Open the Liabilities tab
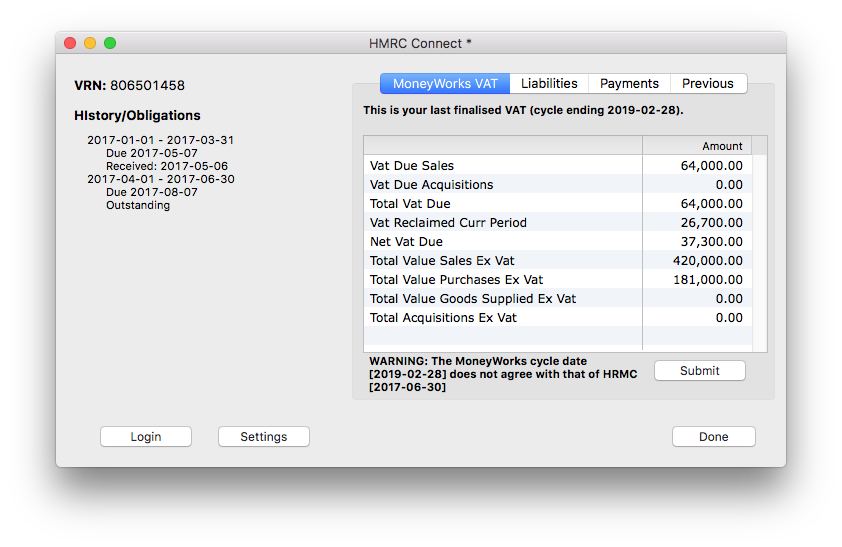The width and height of the screenshot is (842, 547). (549, 84)
